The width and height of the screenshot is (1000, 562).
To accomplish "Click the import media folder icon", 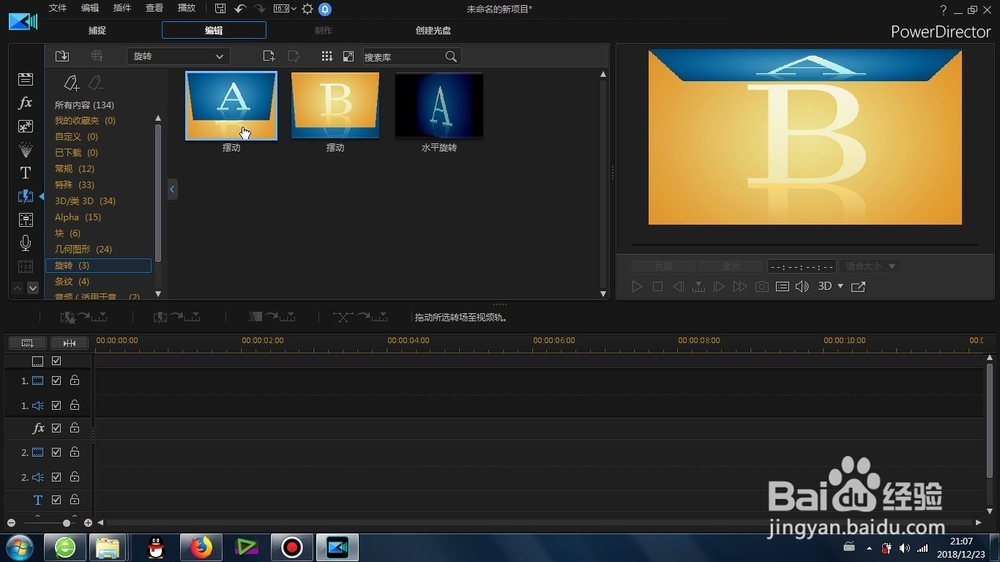I will click(62, 56).
